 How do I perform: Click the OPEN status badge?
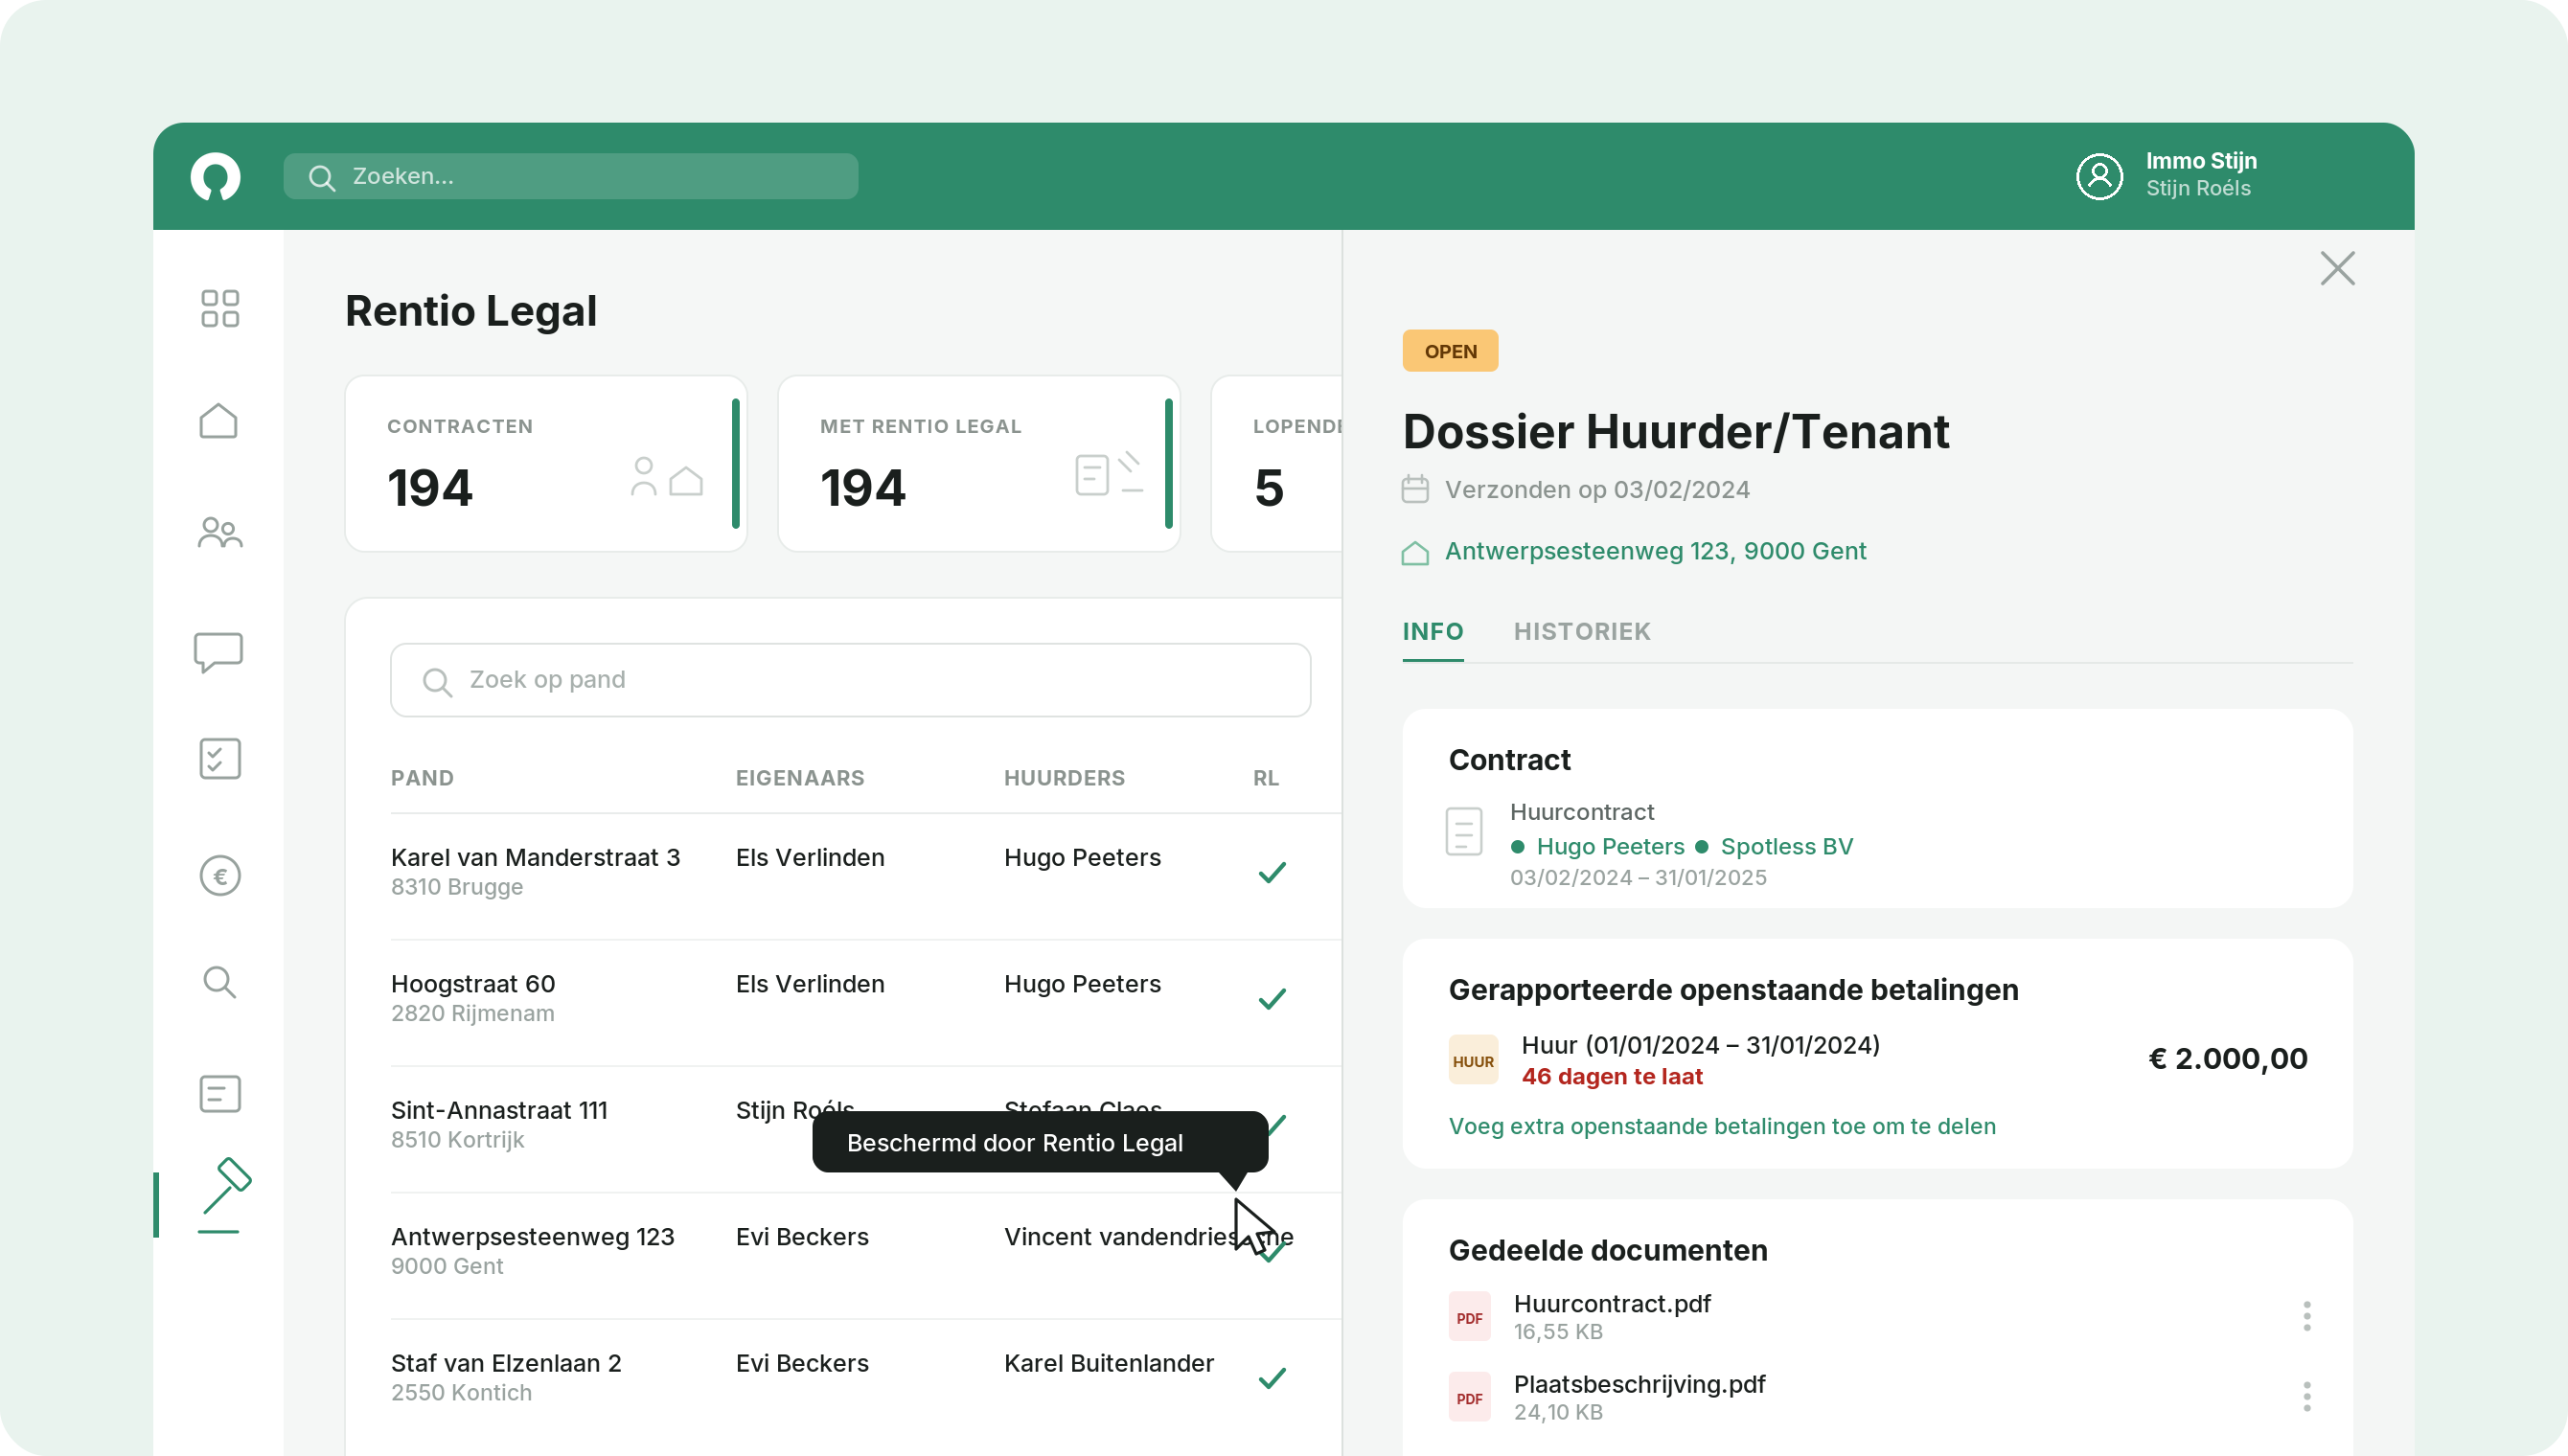(x=1449, y=351)
